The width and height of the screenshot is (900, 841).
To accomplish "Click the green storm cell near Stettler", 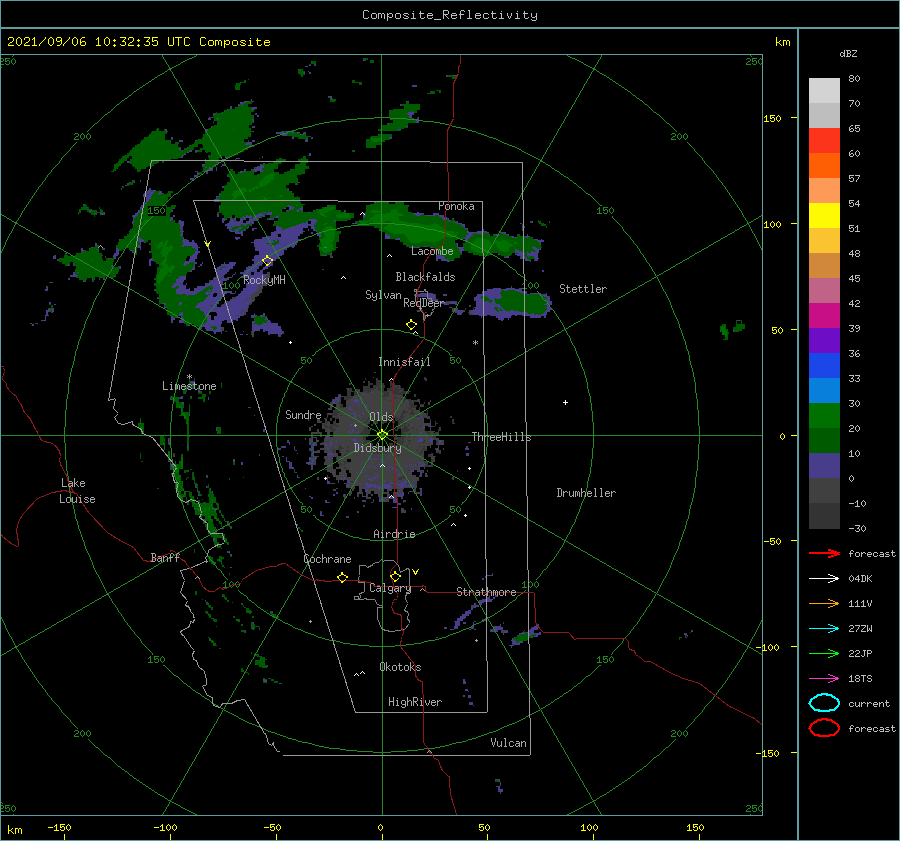I will pyautogui.click(x=521, y=303).
